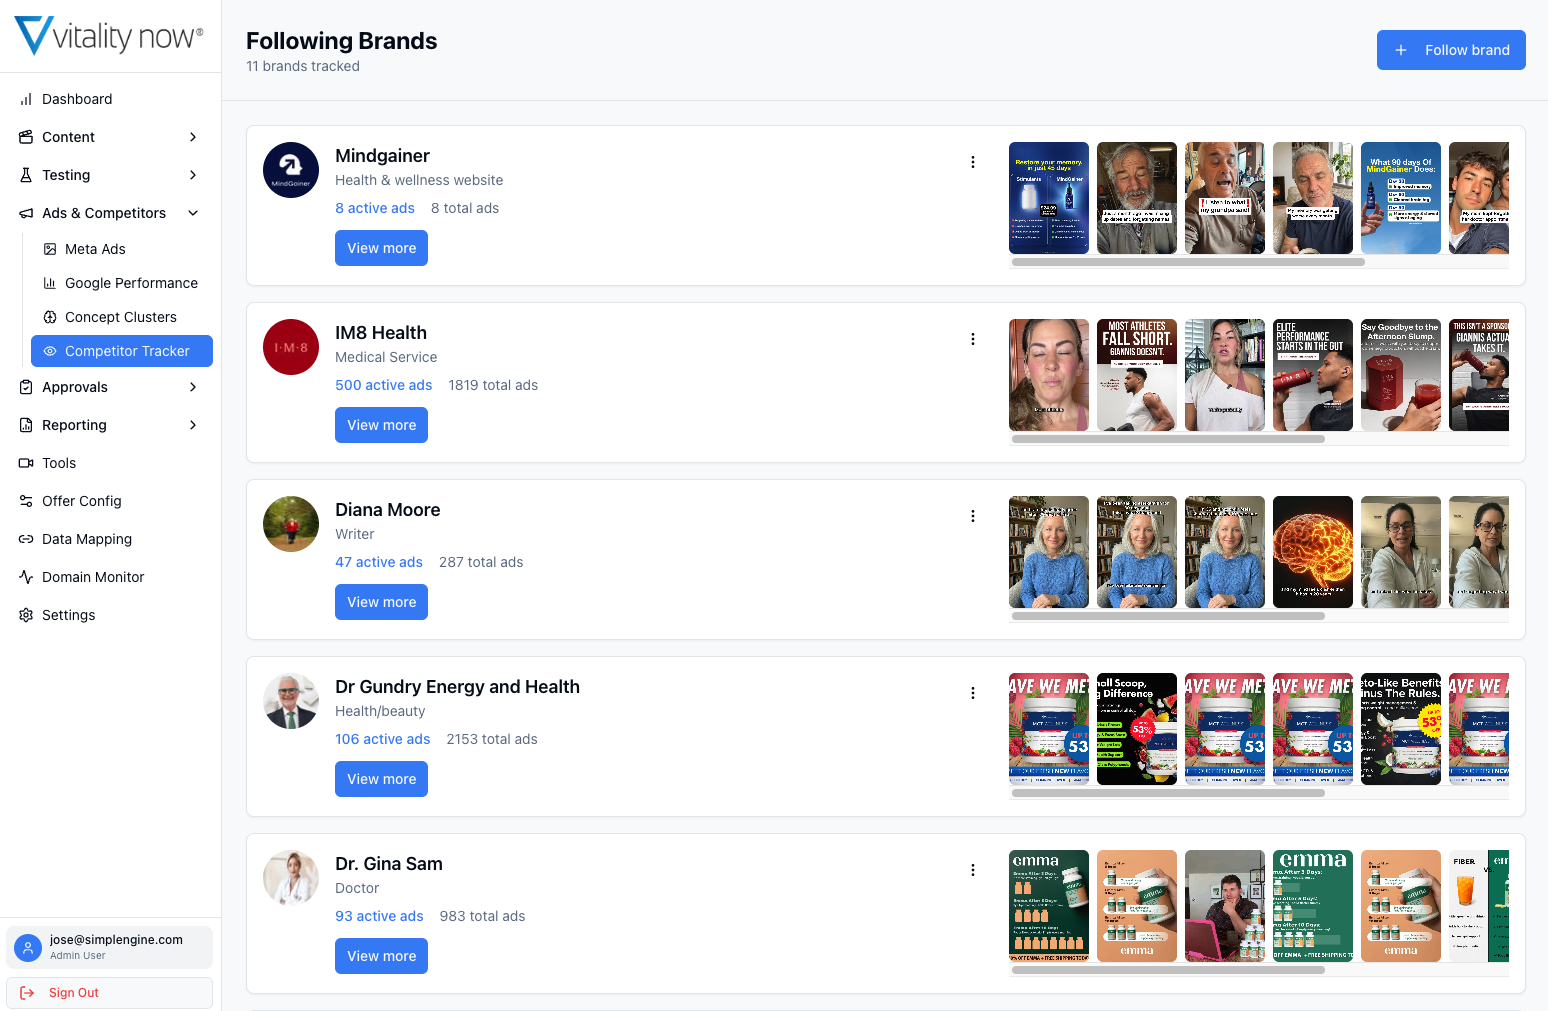Click Dr Gundry profile picture
1548x1011 pixels.
pyautogui.click(x=291, y=701)
